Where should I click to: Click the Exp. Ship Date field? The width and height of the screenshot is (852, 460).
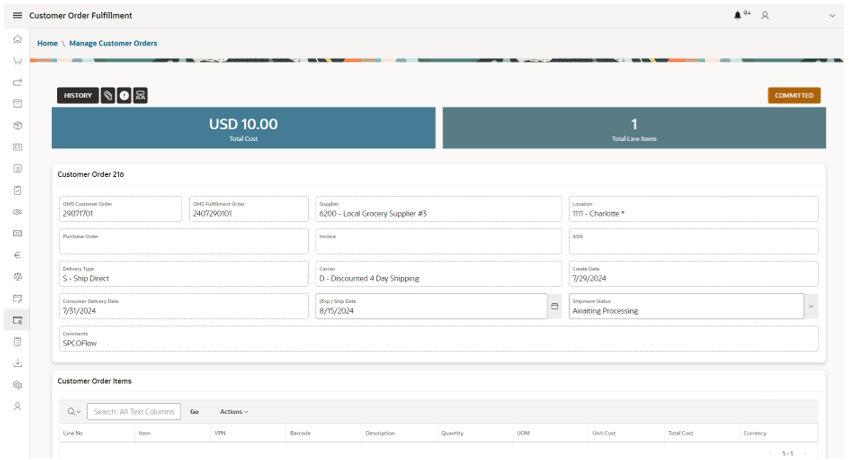pos(431,306)
